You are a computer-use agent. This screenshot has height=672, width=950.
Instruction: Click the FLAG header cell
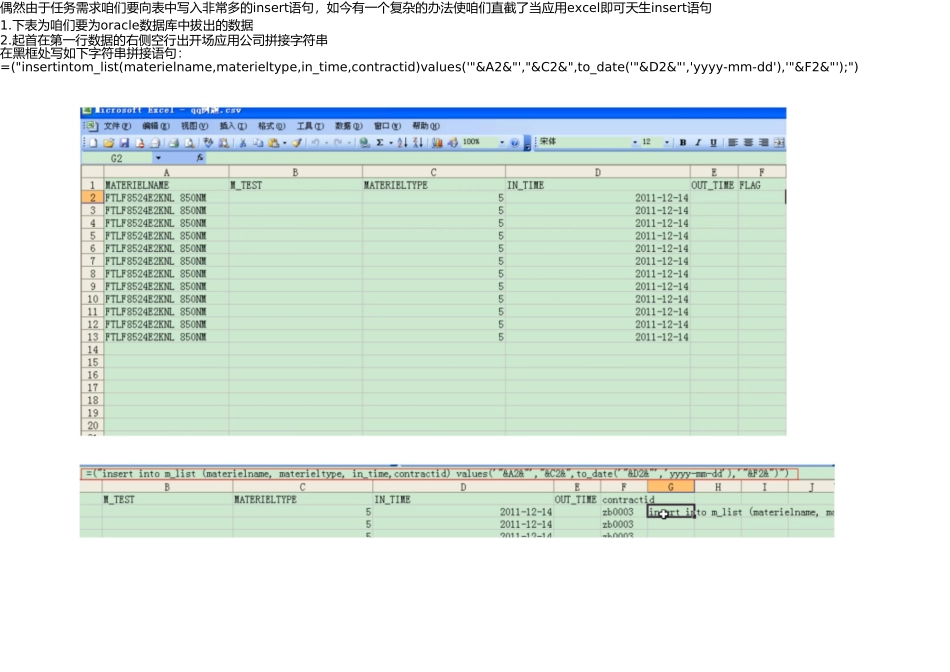762,185
